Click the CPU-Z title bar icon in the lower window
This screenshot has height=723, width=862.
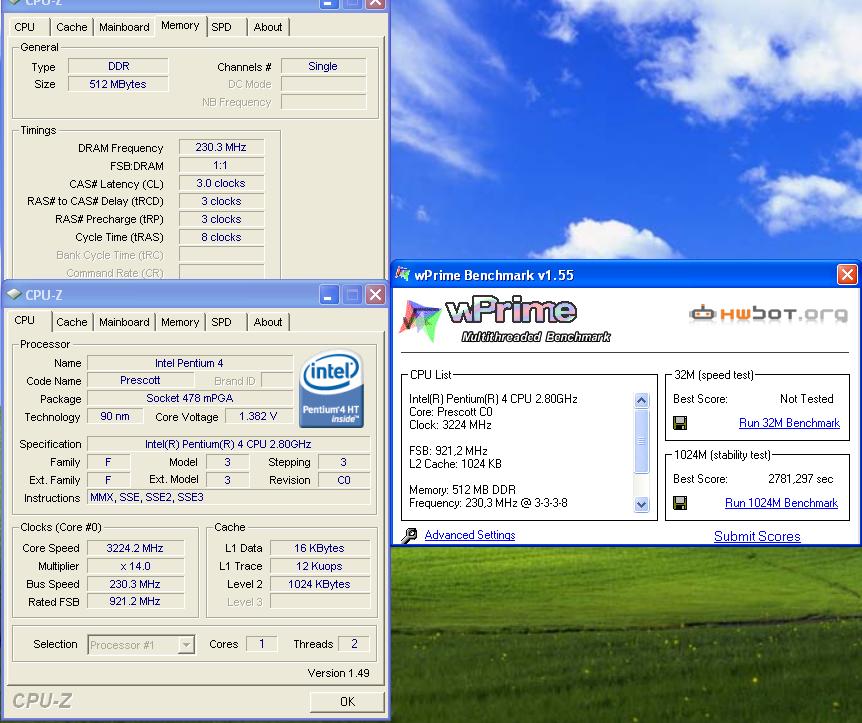pyautogui.click(x=14, y=295)
